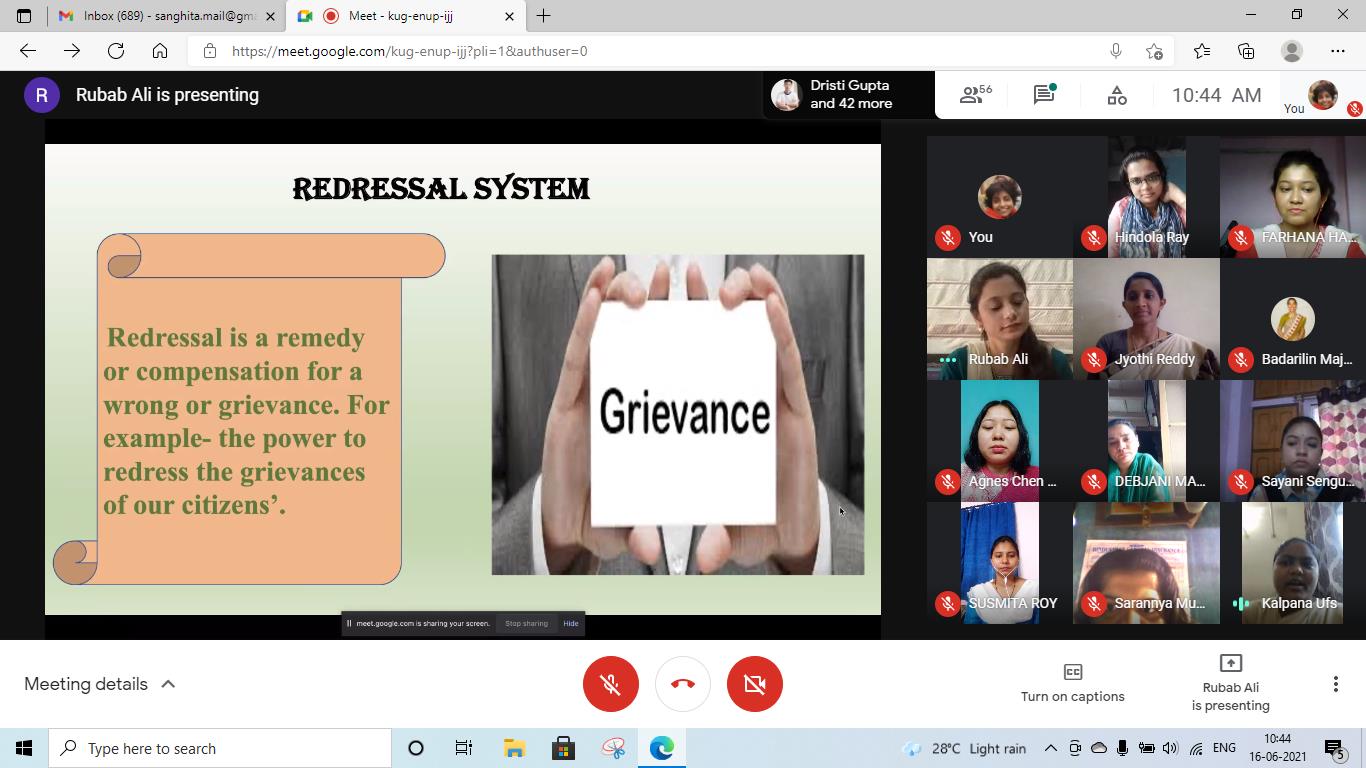Click the red hang up call button

tap(683, 684)
